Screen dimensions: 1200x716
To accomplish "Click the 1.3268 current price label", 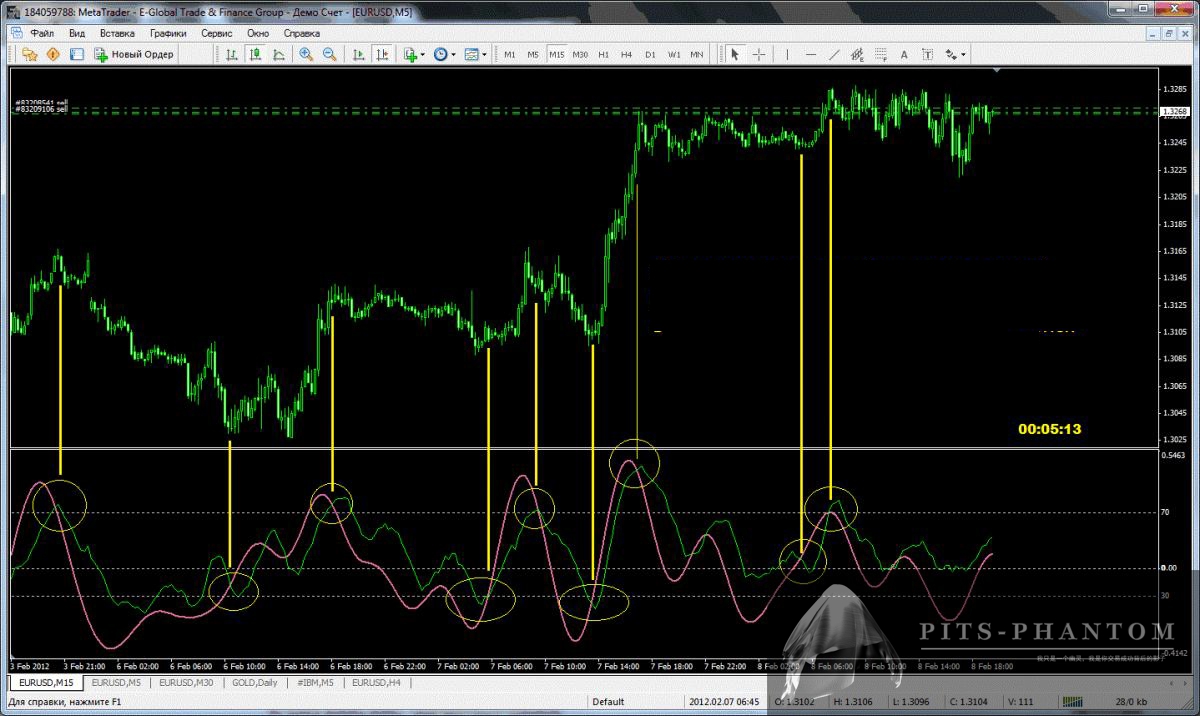I will (1174, 112).
